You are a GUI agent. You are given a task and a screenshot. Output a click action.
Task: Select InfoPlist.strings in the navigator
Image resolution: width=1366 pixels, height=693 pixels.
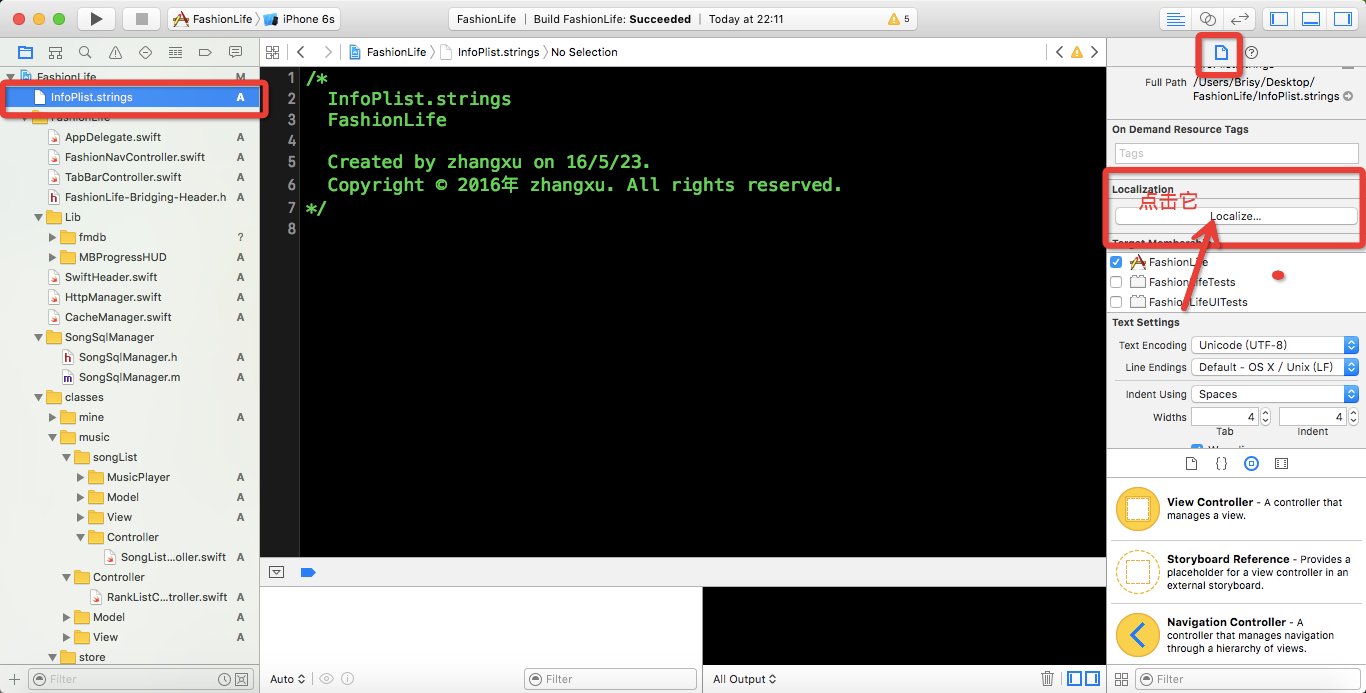coord(130,97)
